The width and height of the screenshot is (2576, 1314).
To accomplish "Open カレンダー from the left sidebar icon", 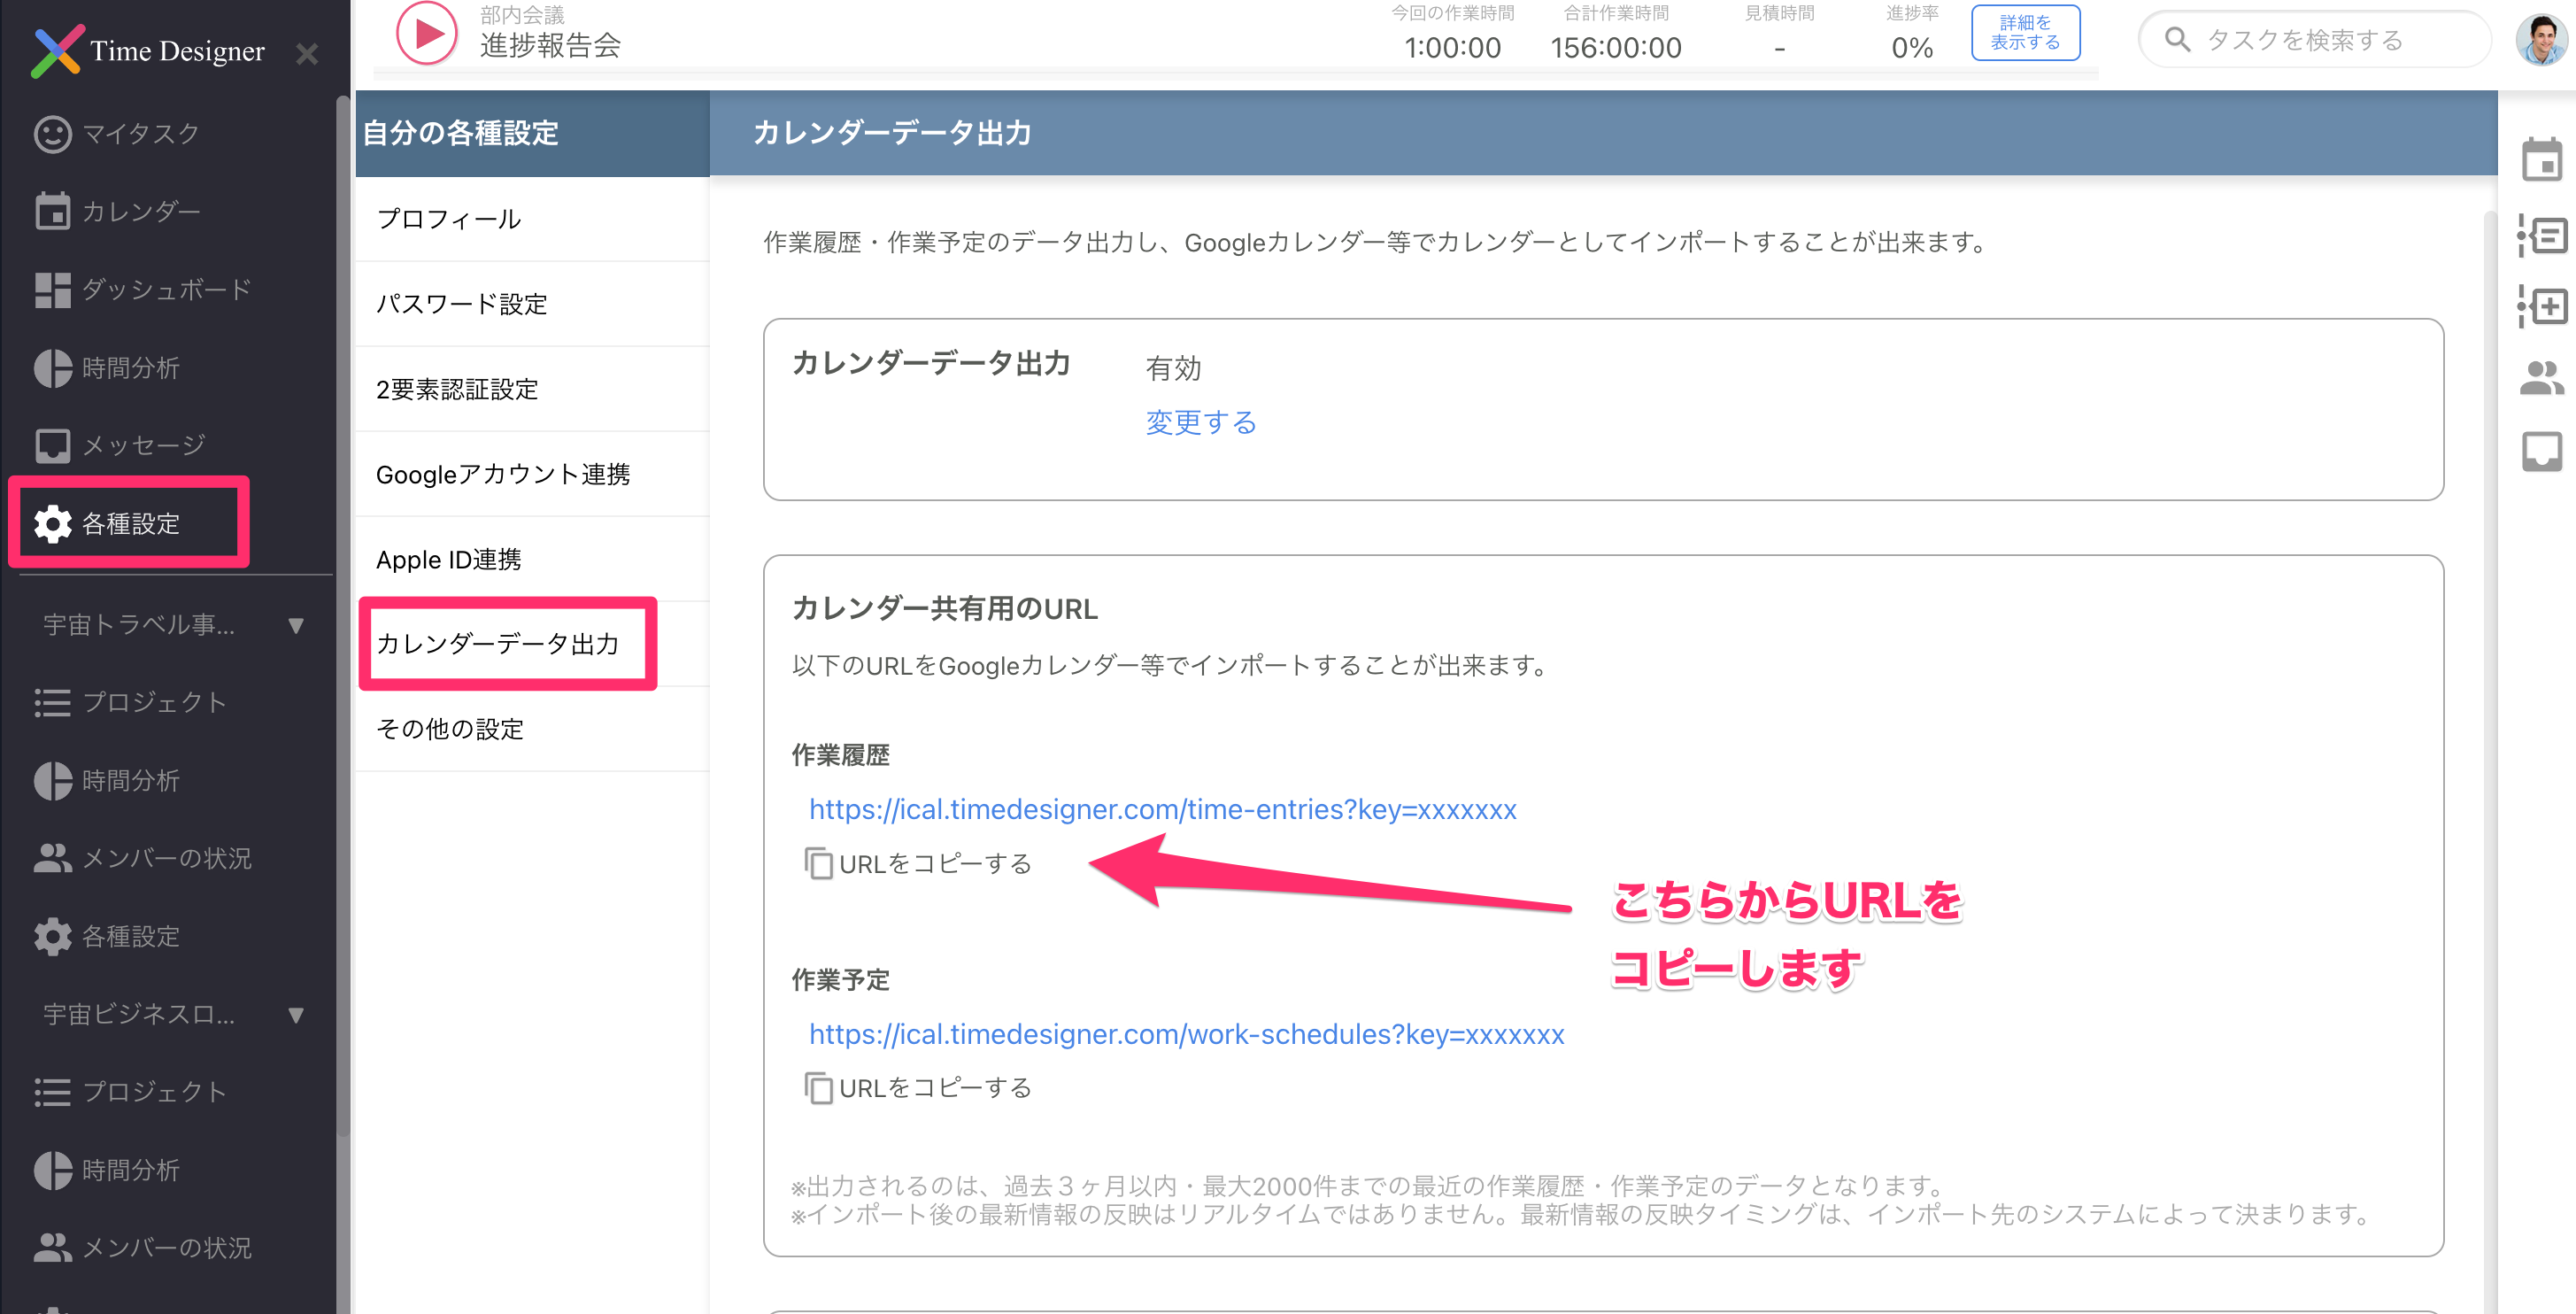I will (x=52, y=210).
